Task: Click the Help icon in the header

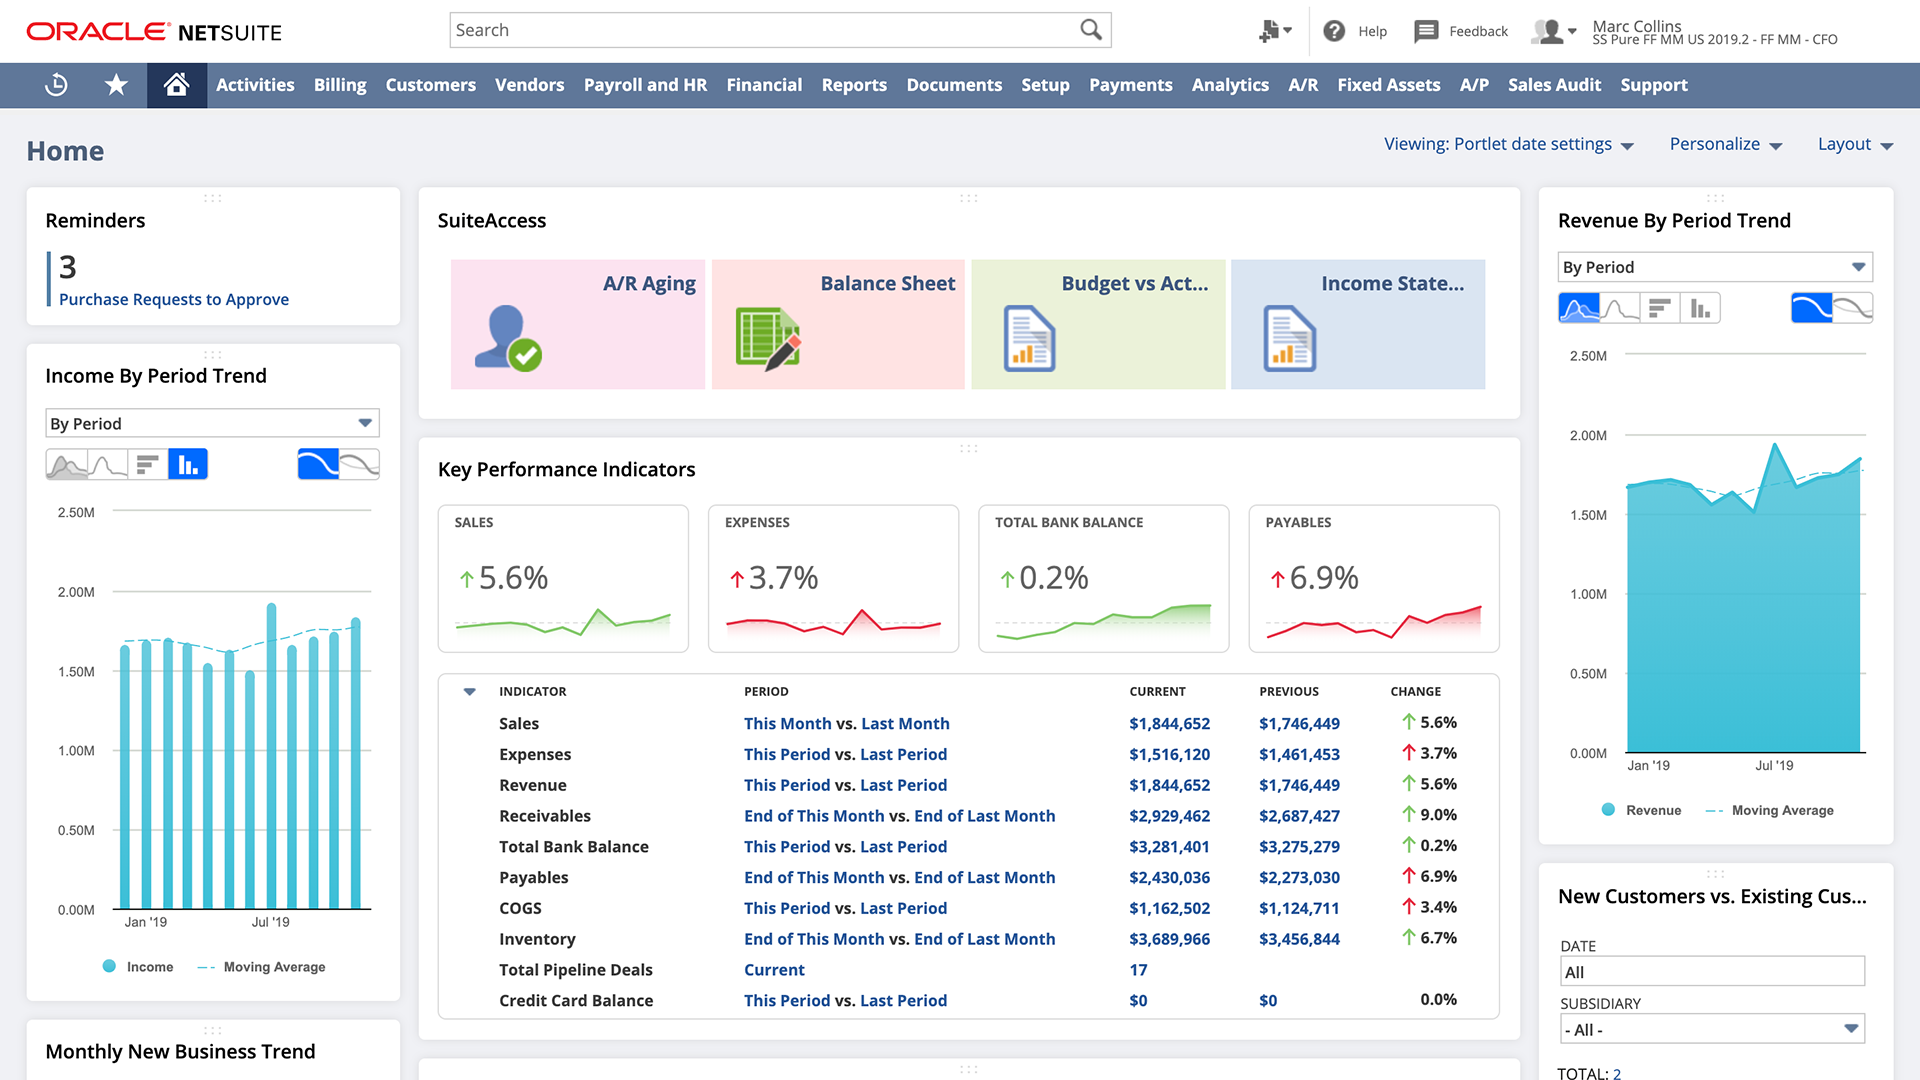Action: 1334,30
